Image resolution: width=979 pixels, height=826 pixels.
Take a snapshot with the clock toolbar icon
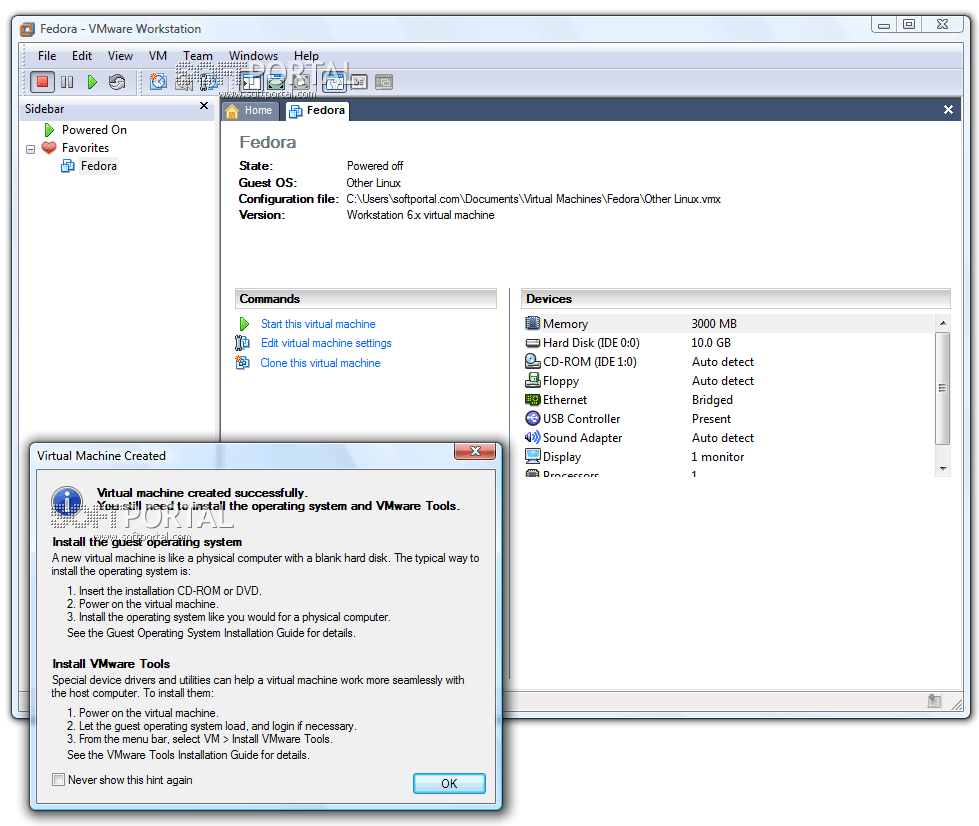coord(159,82)
